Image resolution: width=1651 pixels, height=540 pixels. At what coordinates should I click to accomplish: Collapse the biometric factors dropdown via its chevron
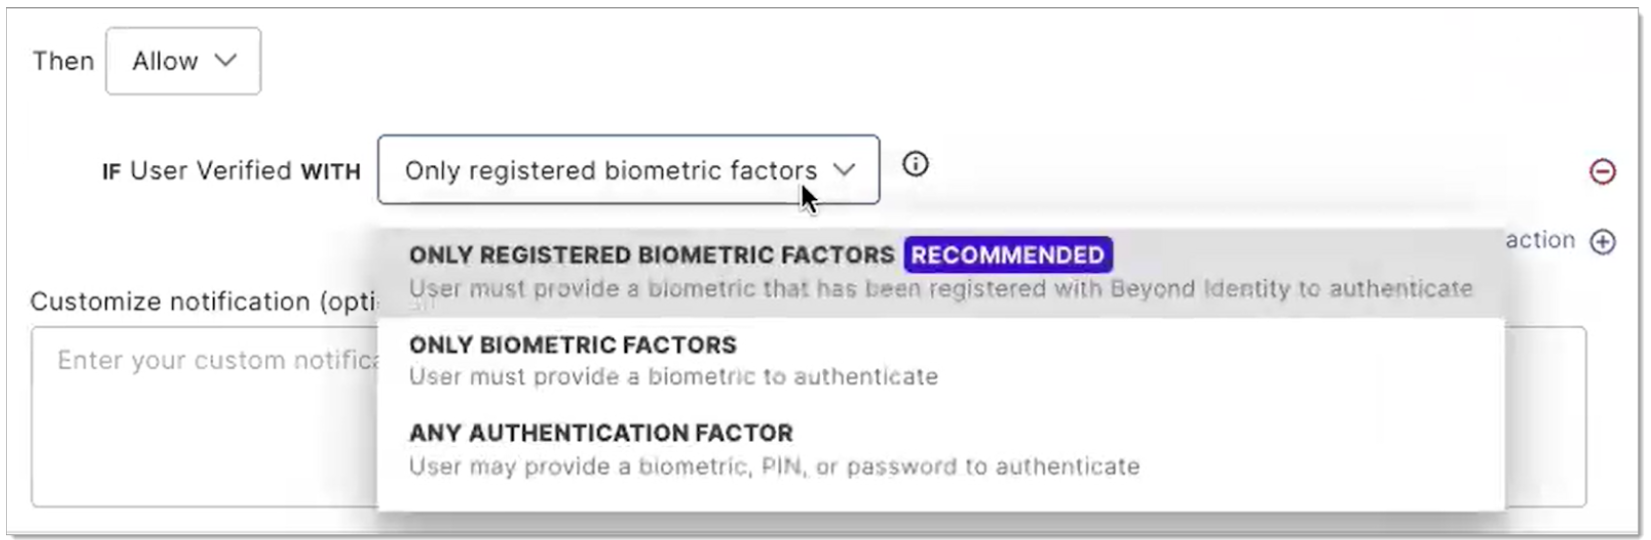pyautogui.click(x=845, y=170)
